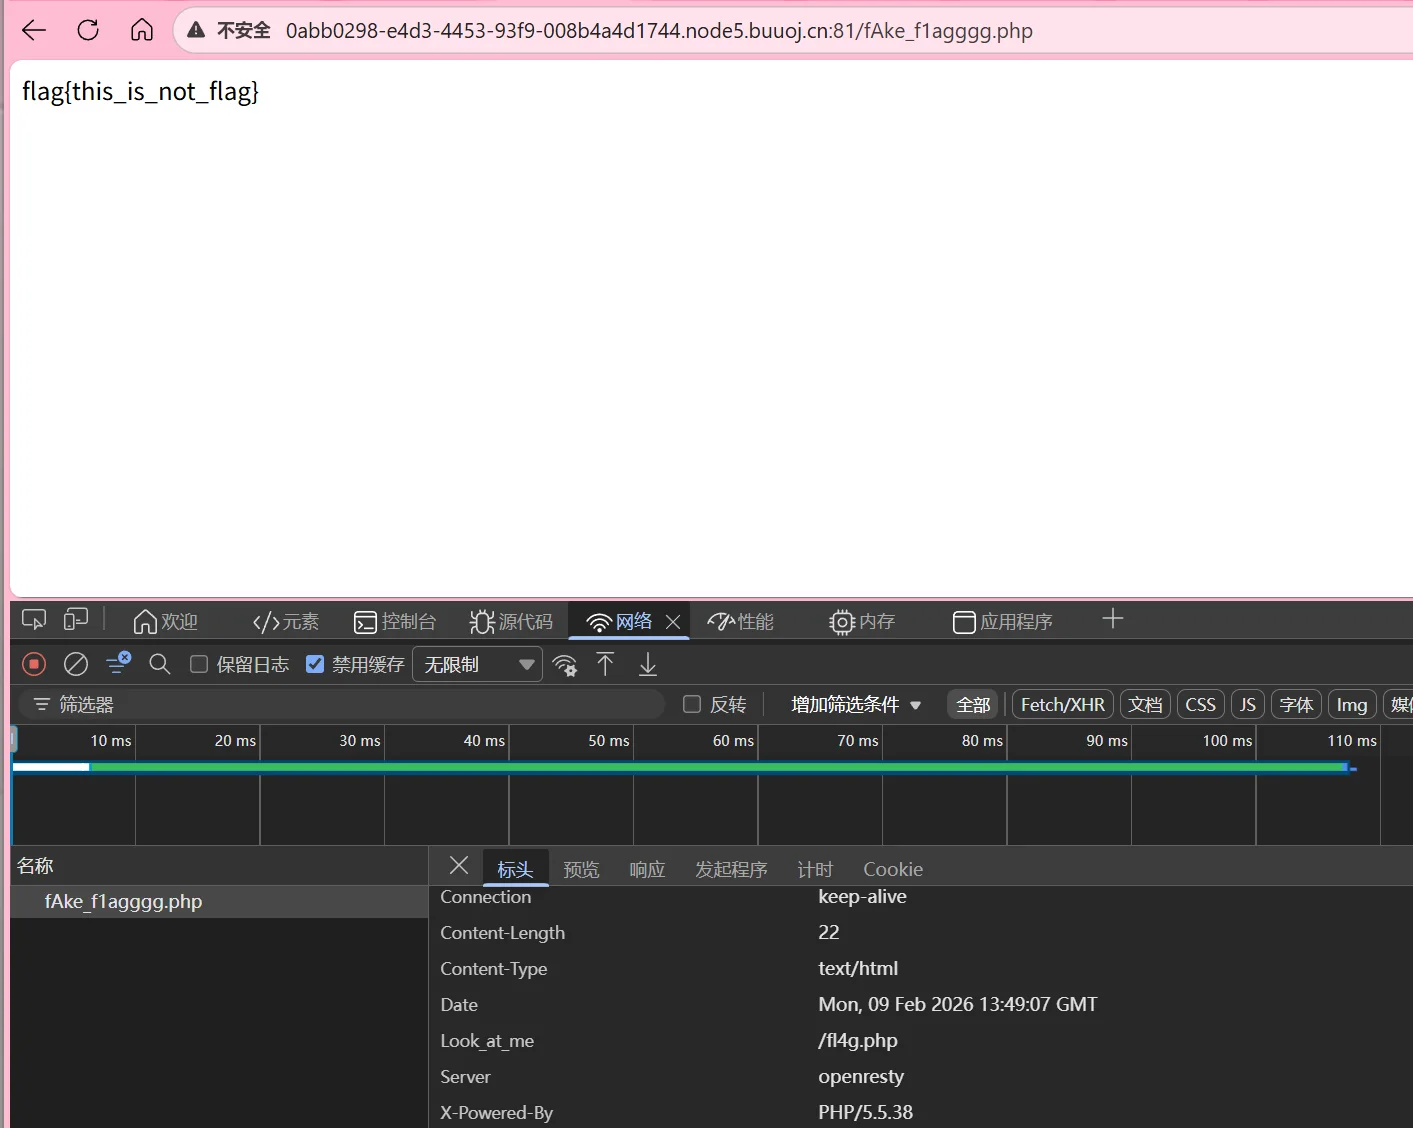Image resolution: width=1413 pixels, height=1128 pixels.
Task: Enable the 保留日志 checkbox
Action: (199, 665)
